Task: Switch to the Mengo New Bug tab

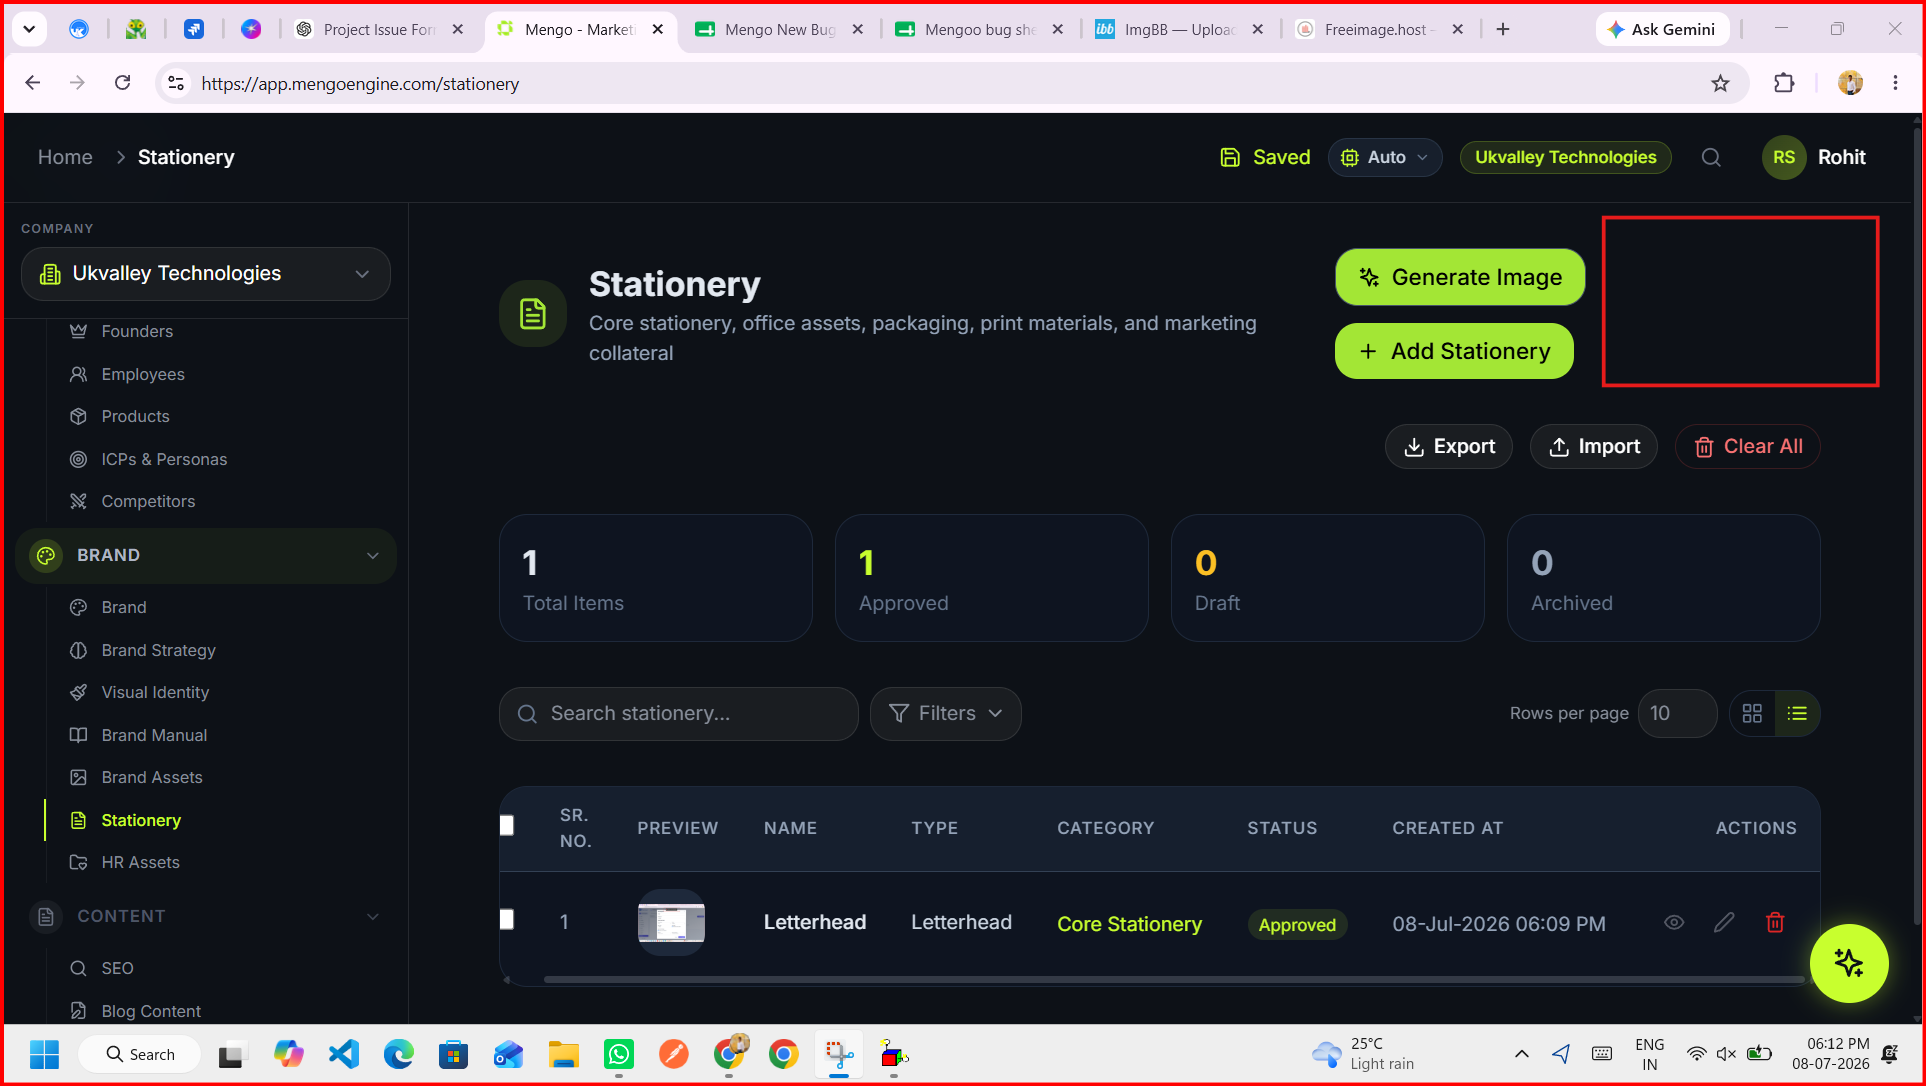Action: tap(780, 29)
